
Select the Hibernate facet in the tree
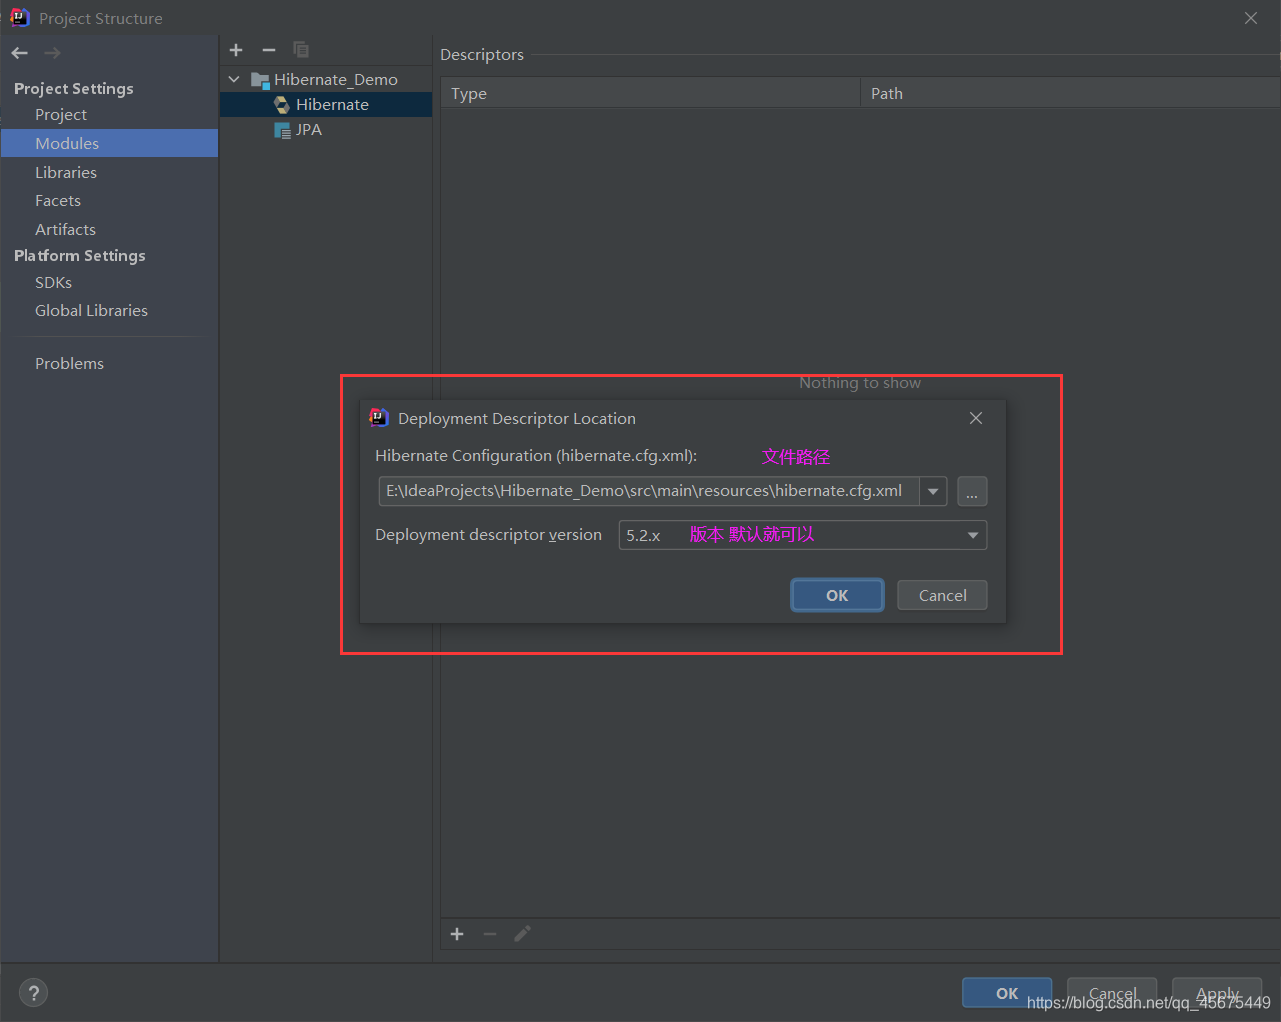point(331,104)
